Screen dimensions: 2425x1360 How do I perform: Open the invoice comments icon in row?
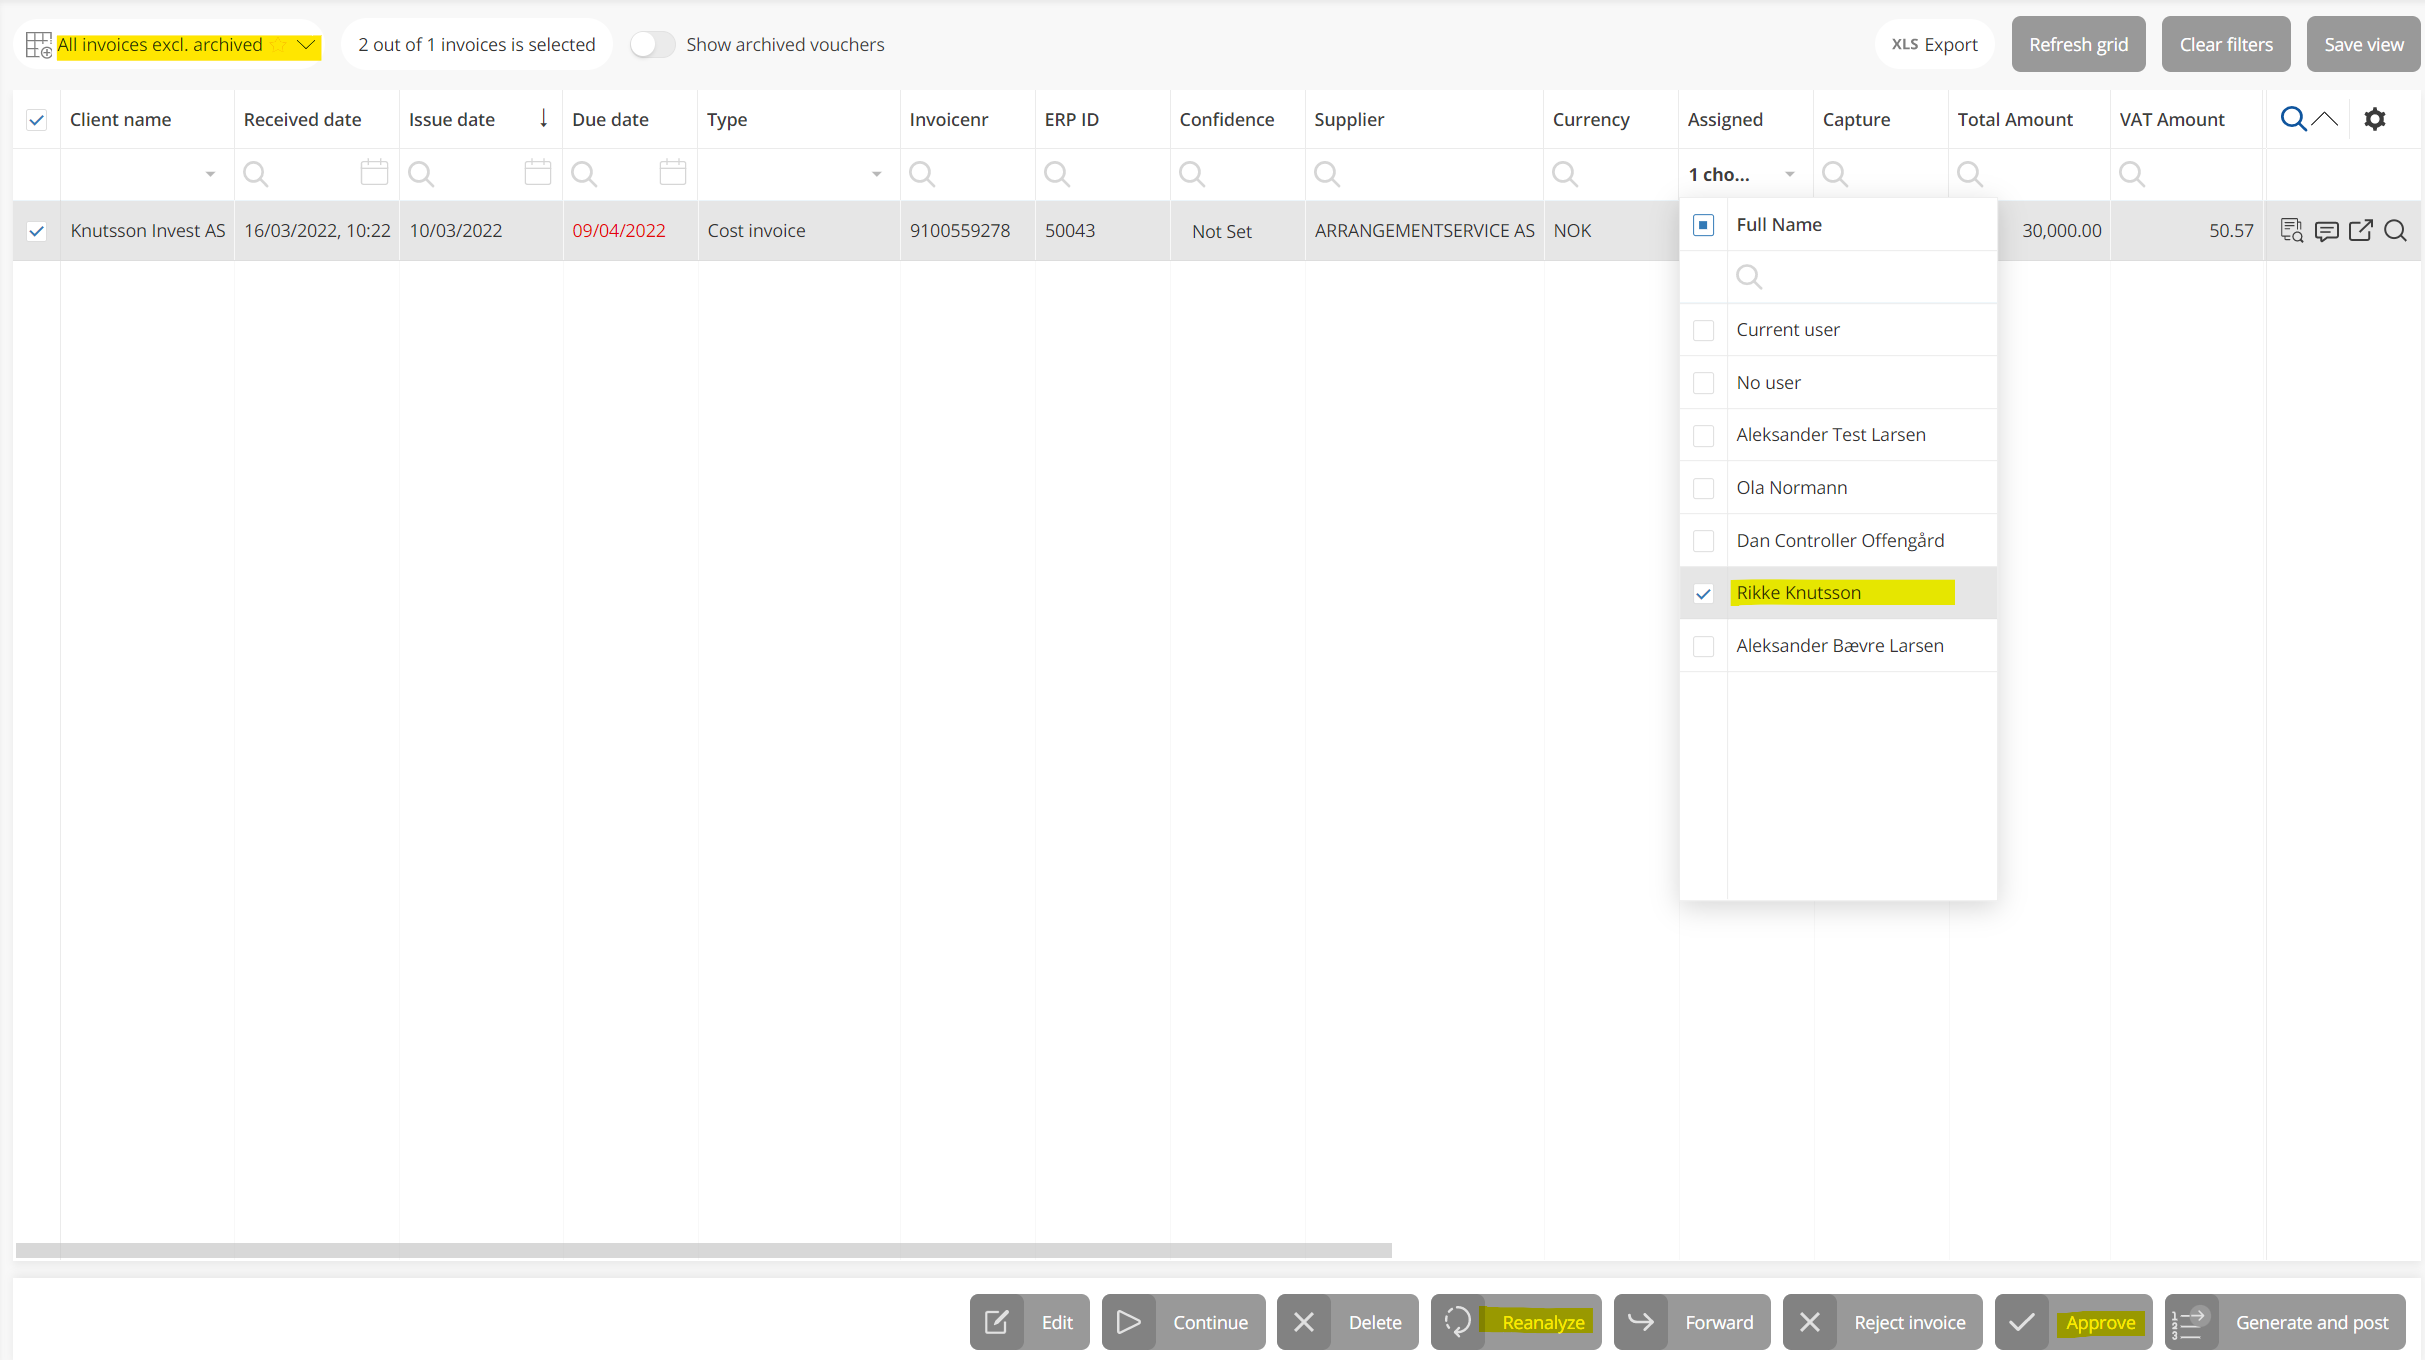point(2326,231)
